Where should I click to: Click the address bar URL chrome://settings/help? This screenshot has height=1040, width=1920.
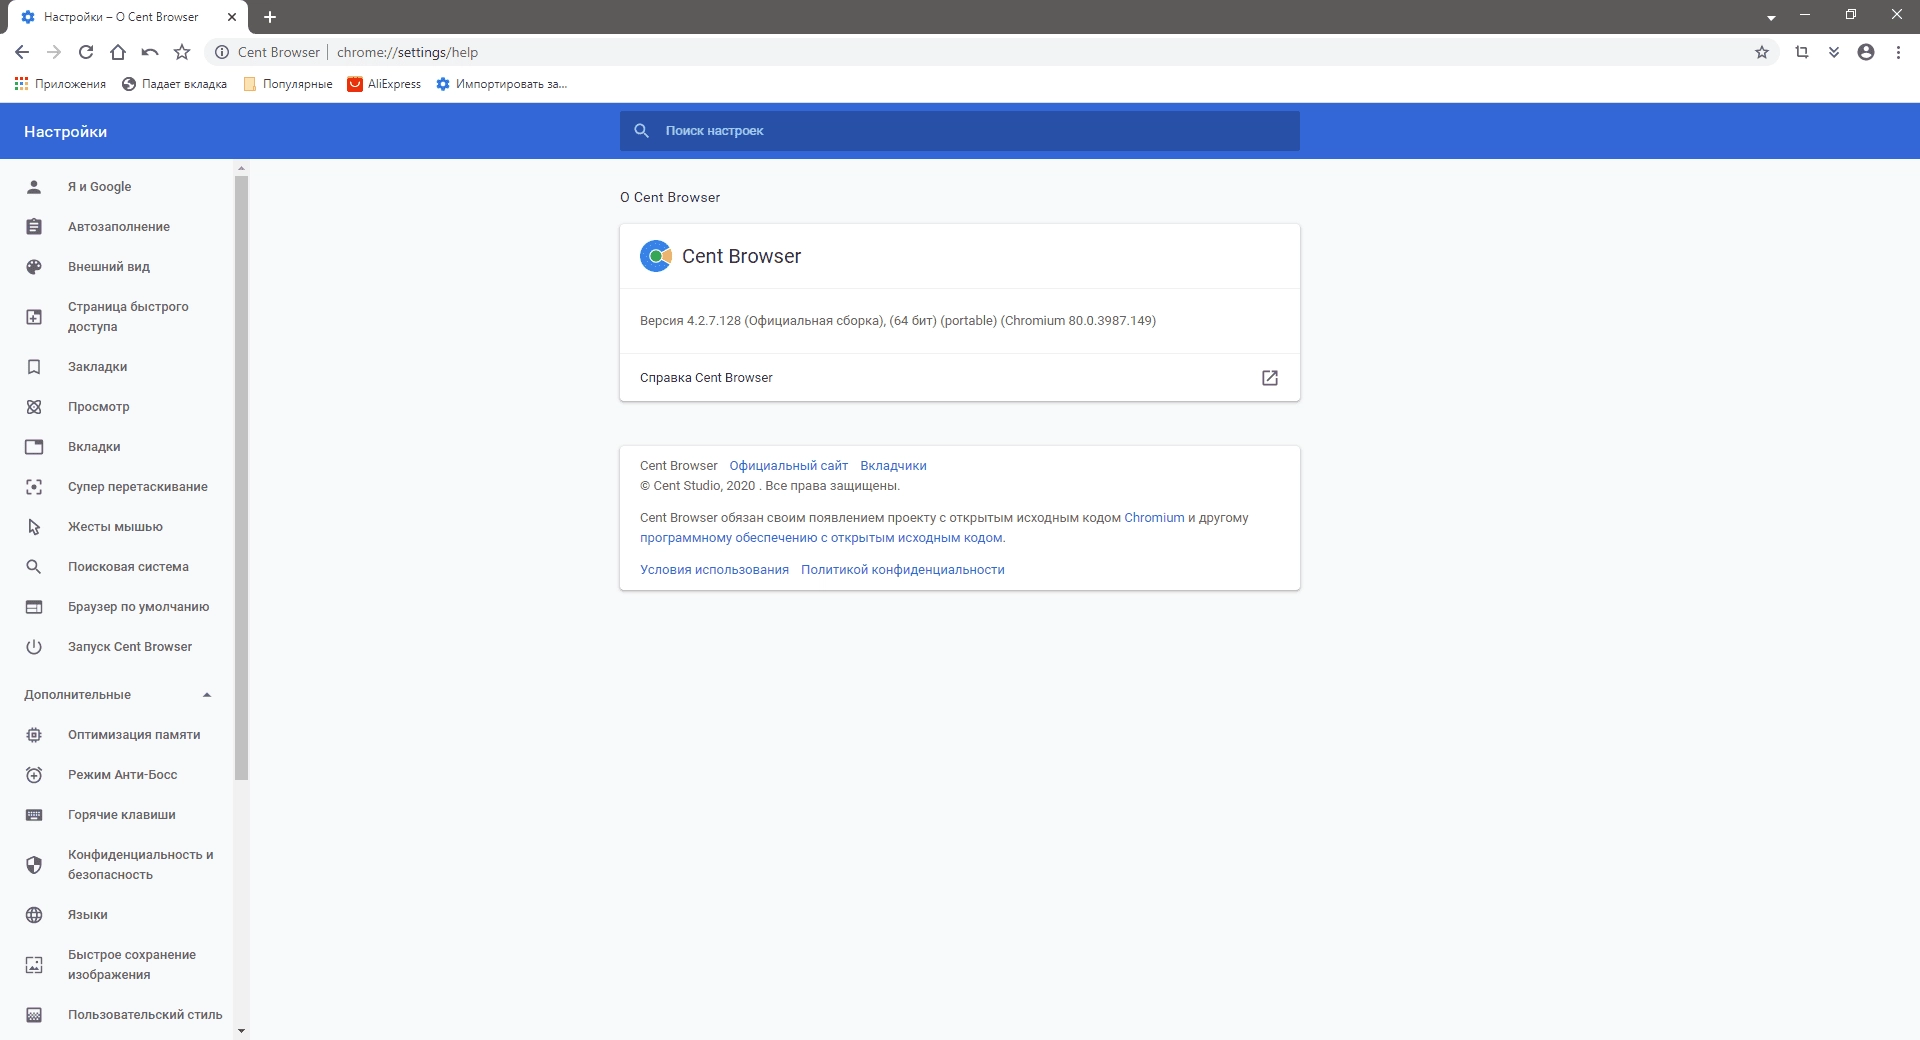click(x=407, y=52)
